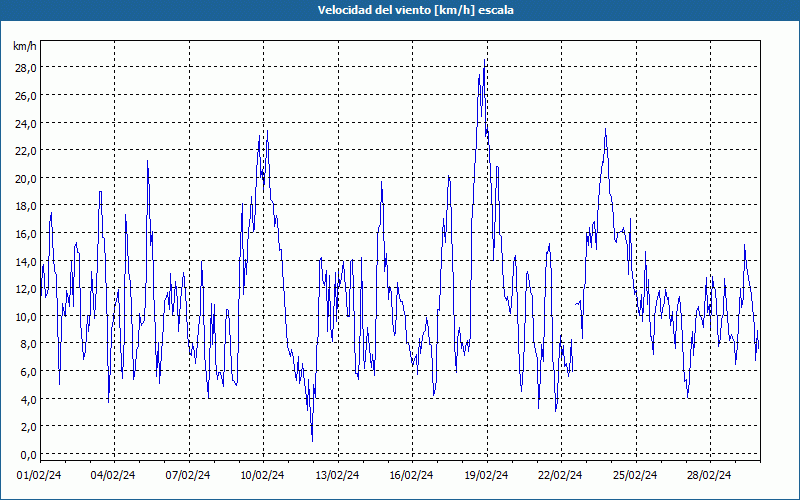Click the 13/02/24 date label
This screenshot has height=500, width=800.
click(x=337, y=476)
